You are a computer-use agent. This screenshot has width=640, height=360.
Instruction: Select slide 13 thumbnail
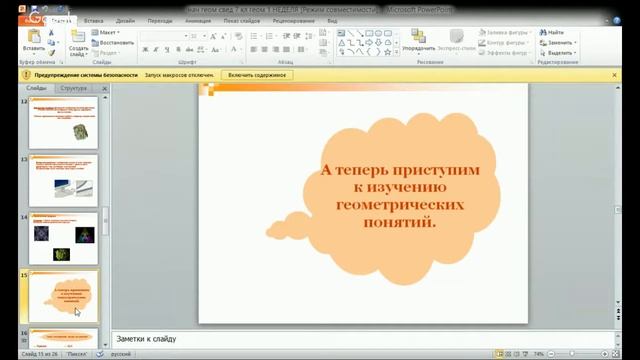click(x=63, y=180)
